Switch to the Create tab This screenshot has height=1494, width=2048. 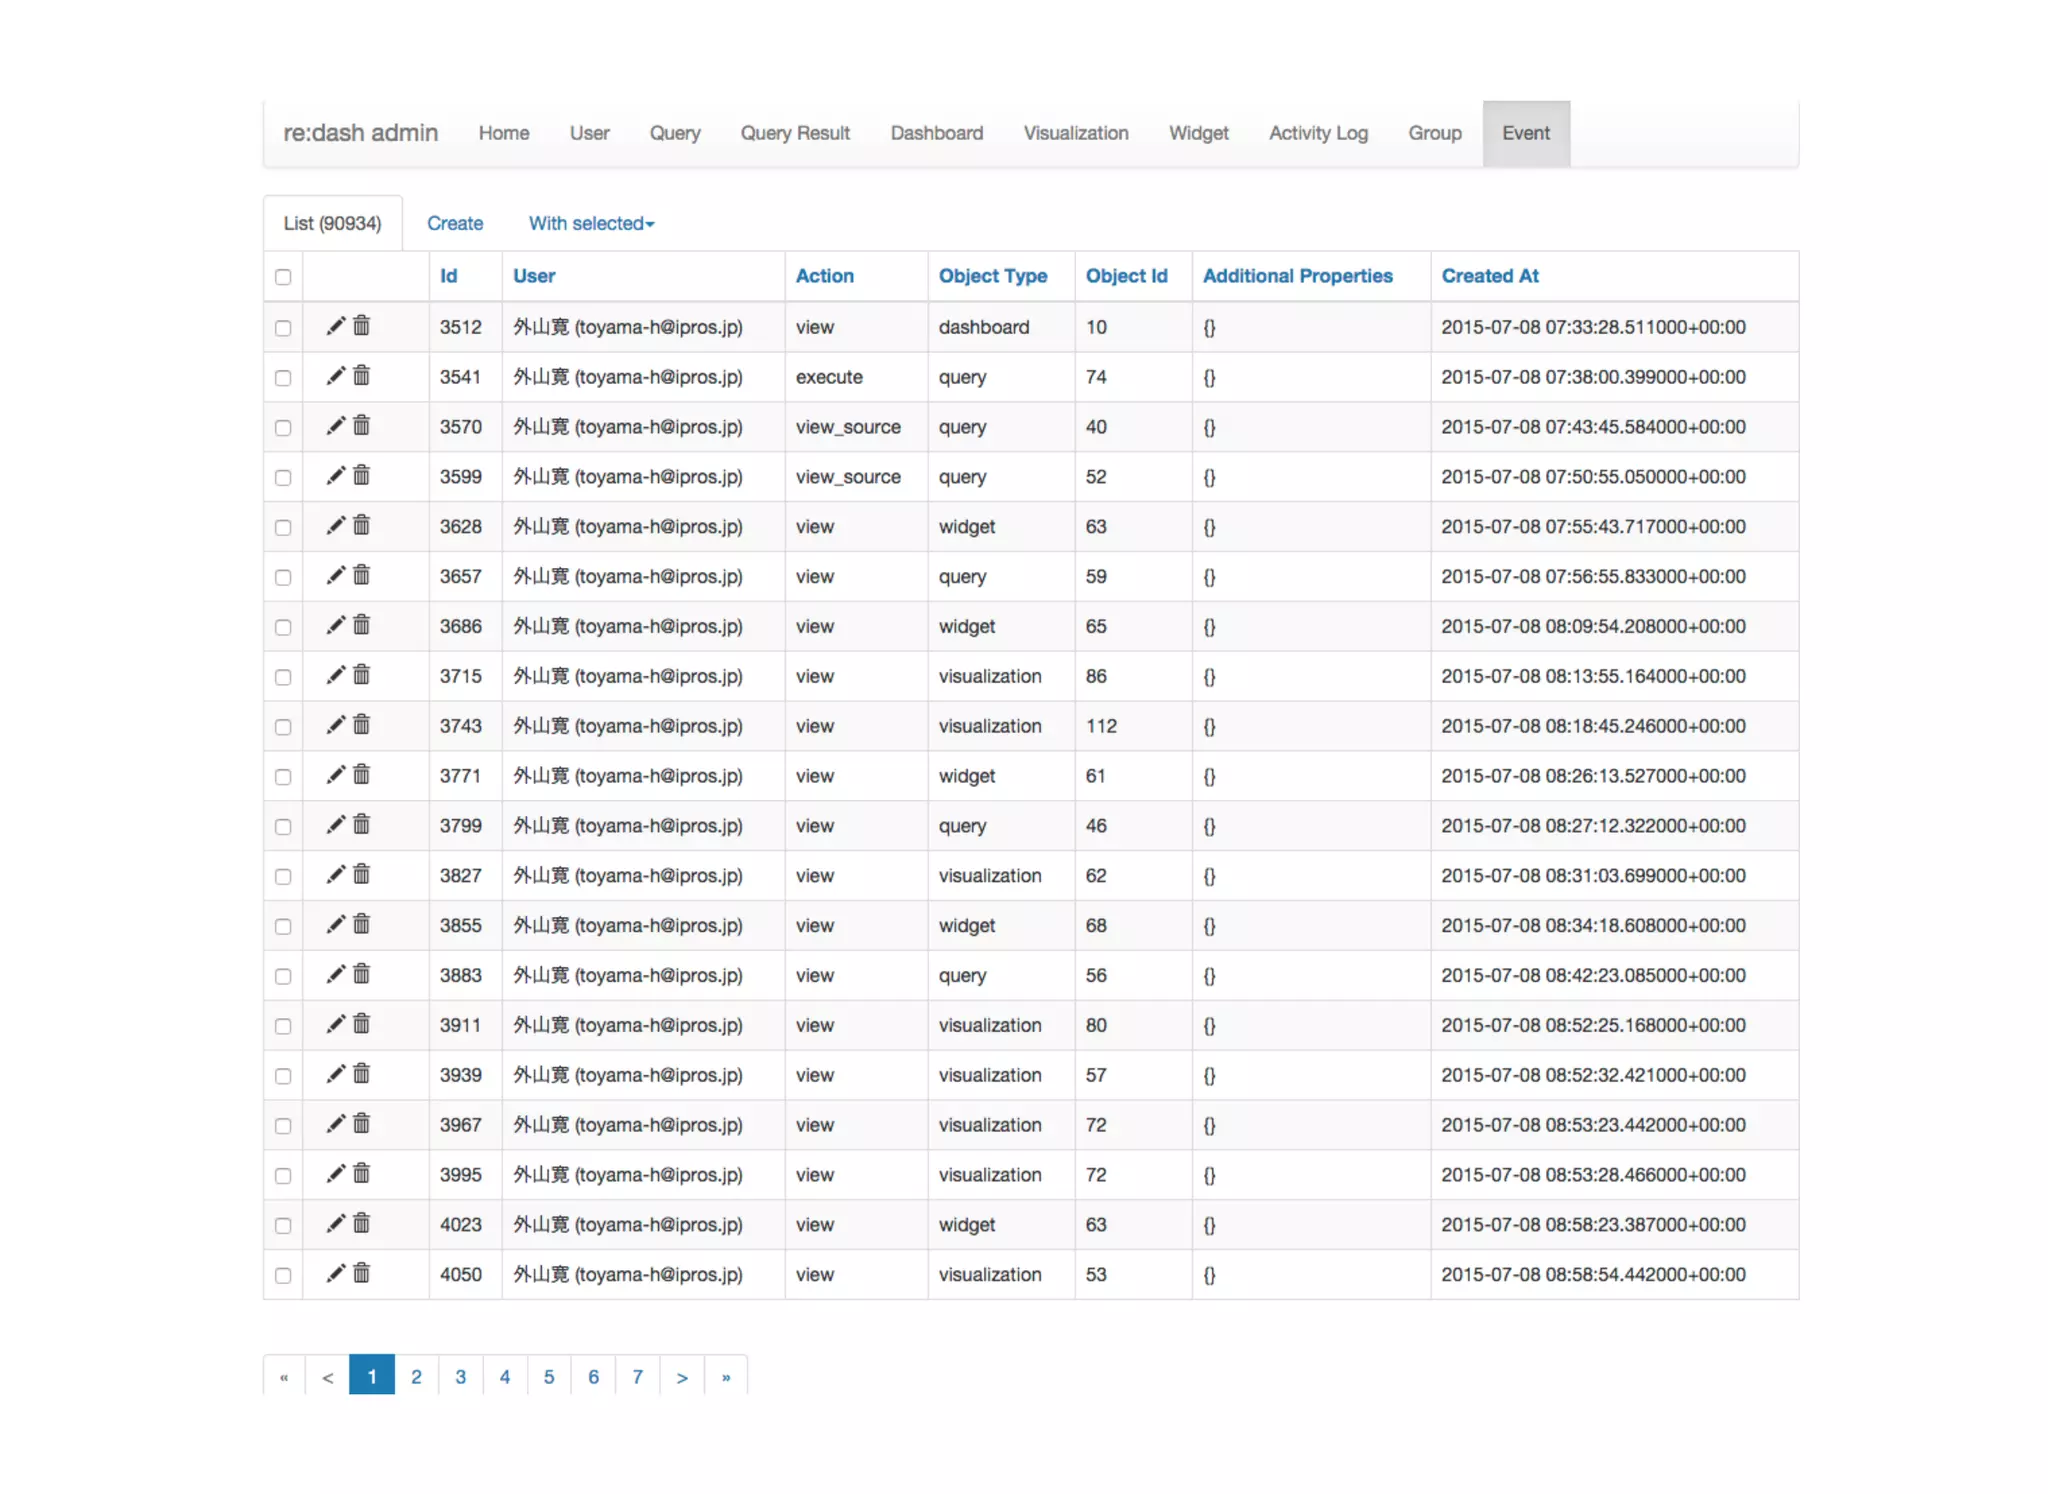click(x=455, y=223)
